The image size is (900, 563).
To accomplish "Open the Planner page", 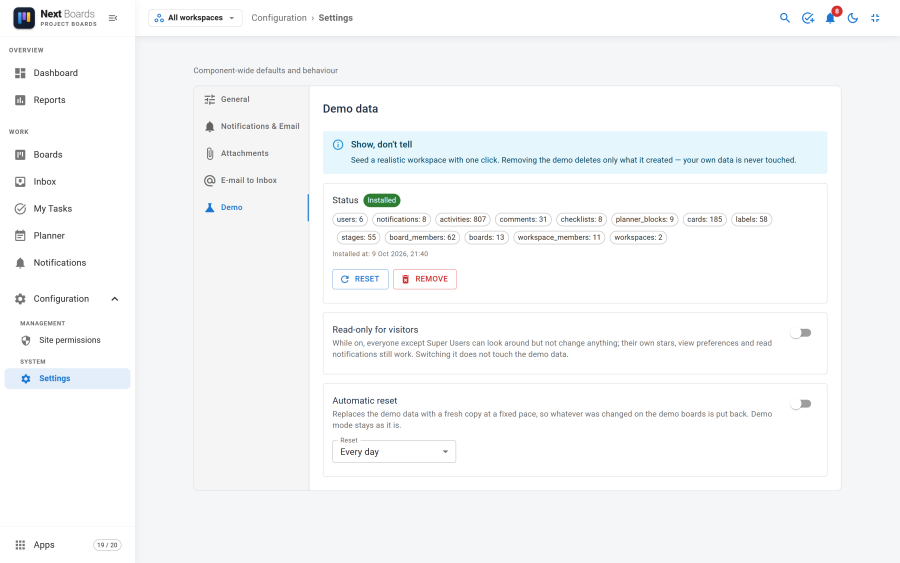I will pyautogui.click(x=67, y=235).
